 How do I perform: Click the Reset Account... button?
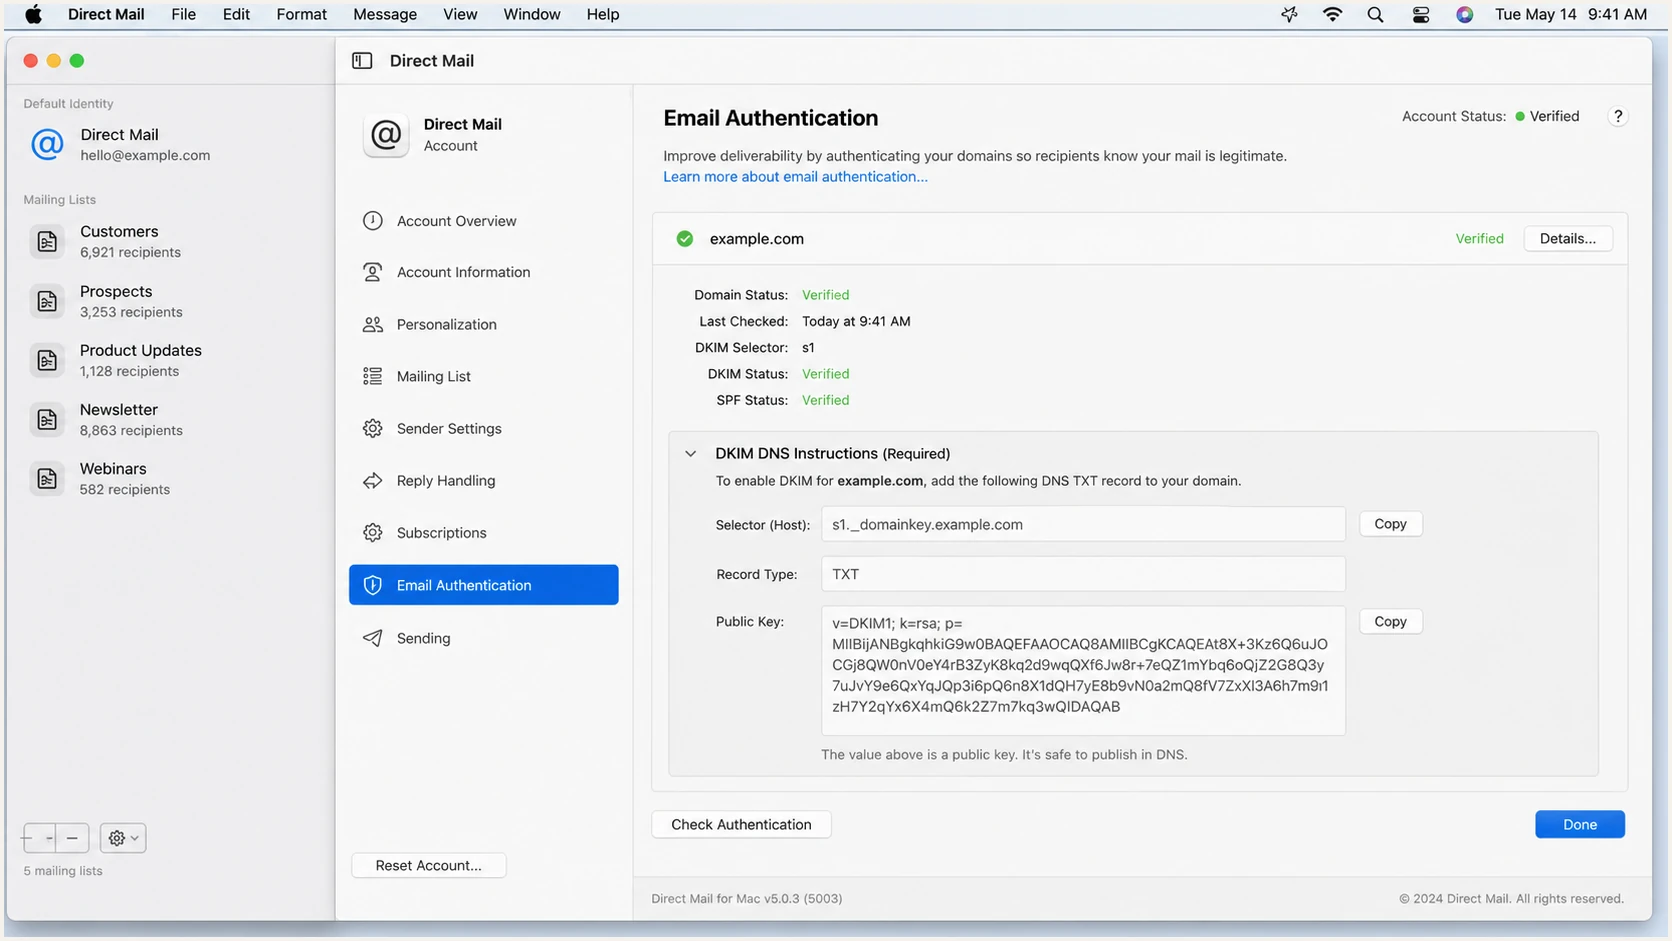coord(428,865)
